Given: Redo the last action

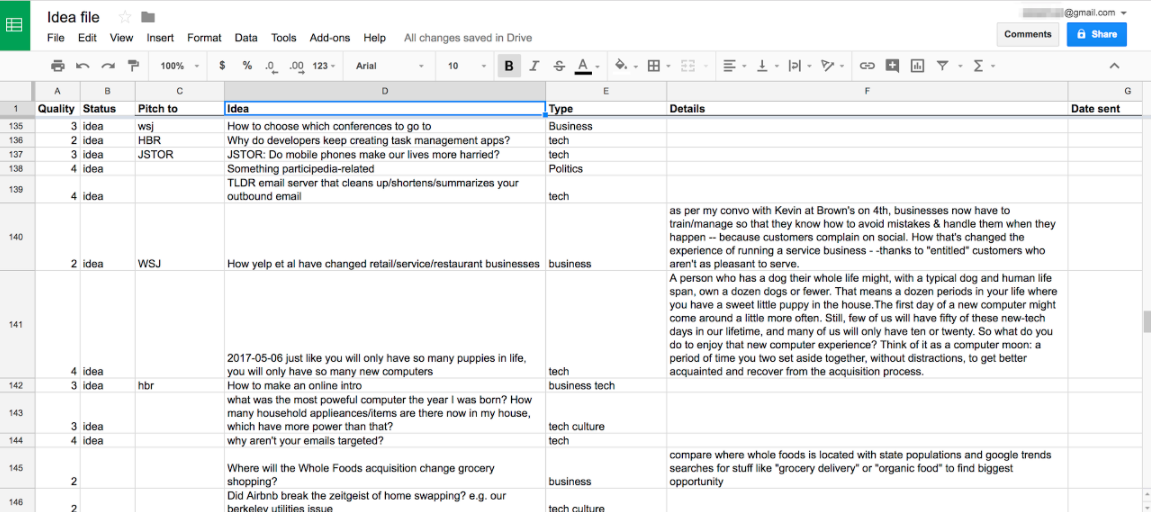Looking at the screenshot, I should pyautogui.click(x=108, y=66).
